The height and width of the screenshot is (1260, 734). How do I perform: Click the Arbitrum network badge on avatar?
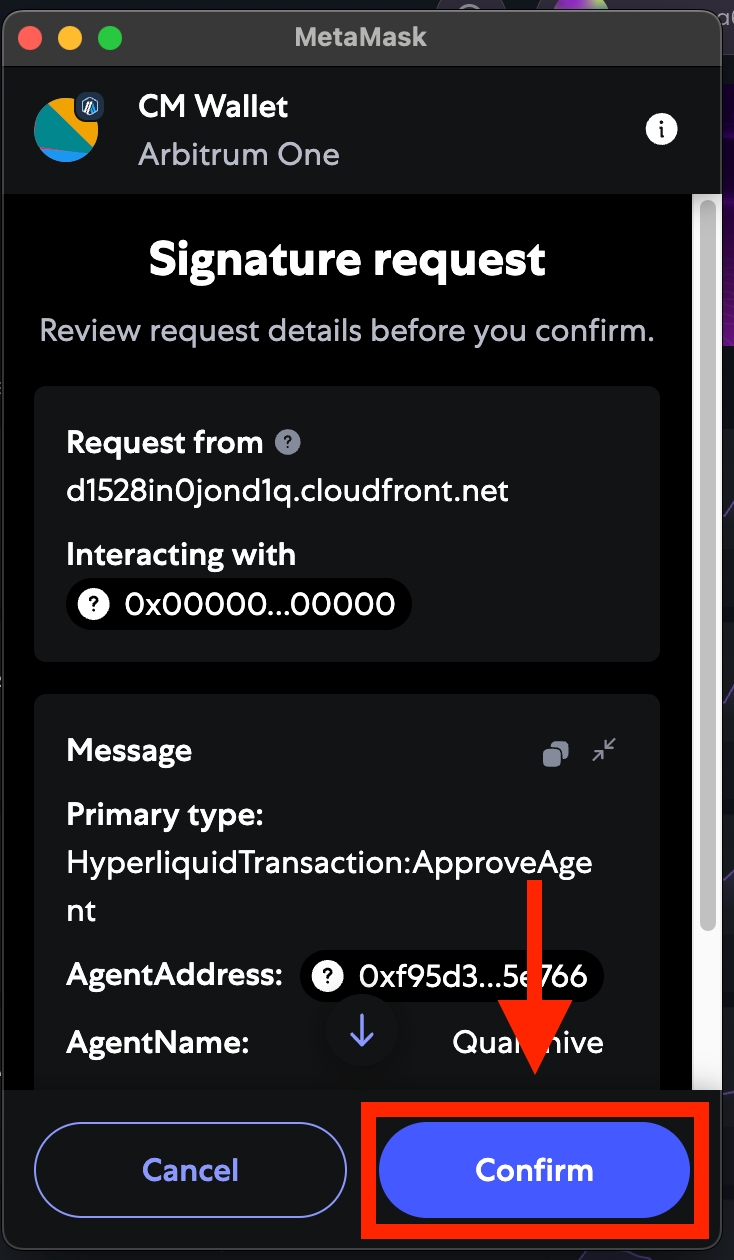tap(90, 105)
